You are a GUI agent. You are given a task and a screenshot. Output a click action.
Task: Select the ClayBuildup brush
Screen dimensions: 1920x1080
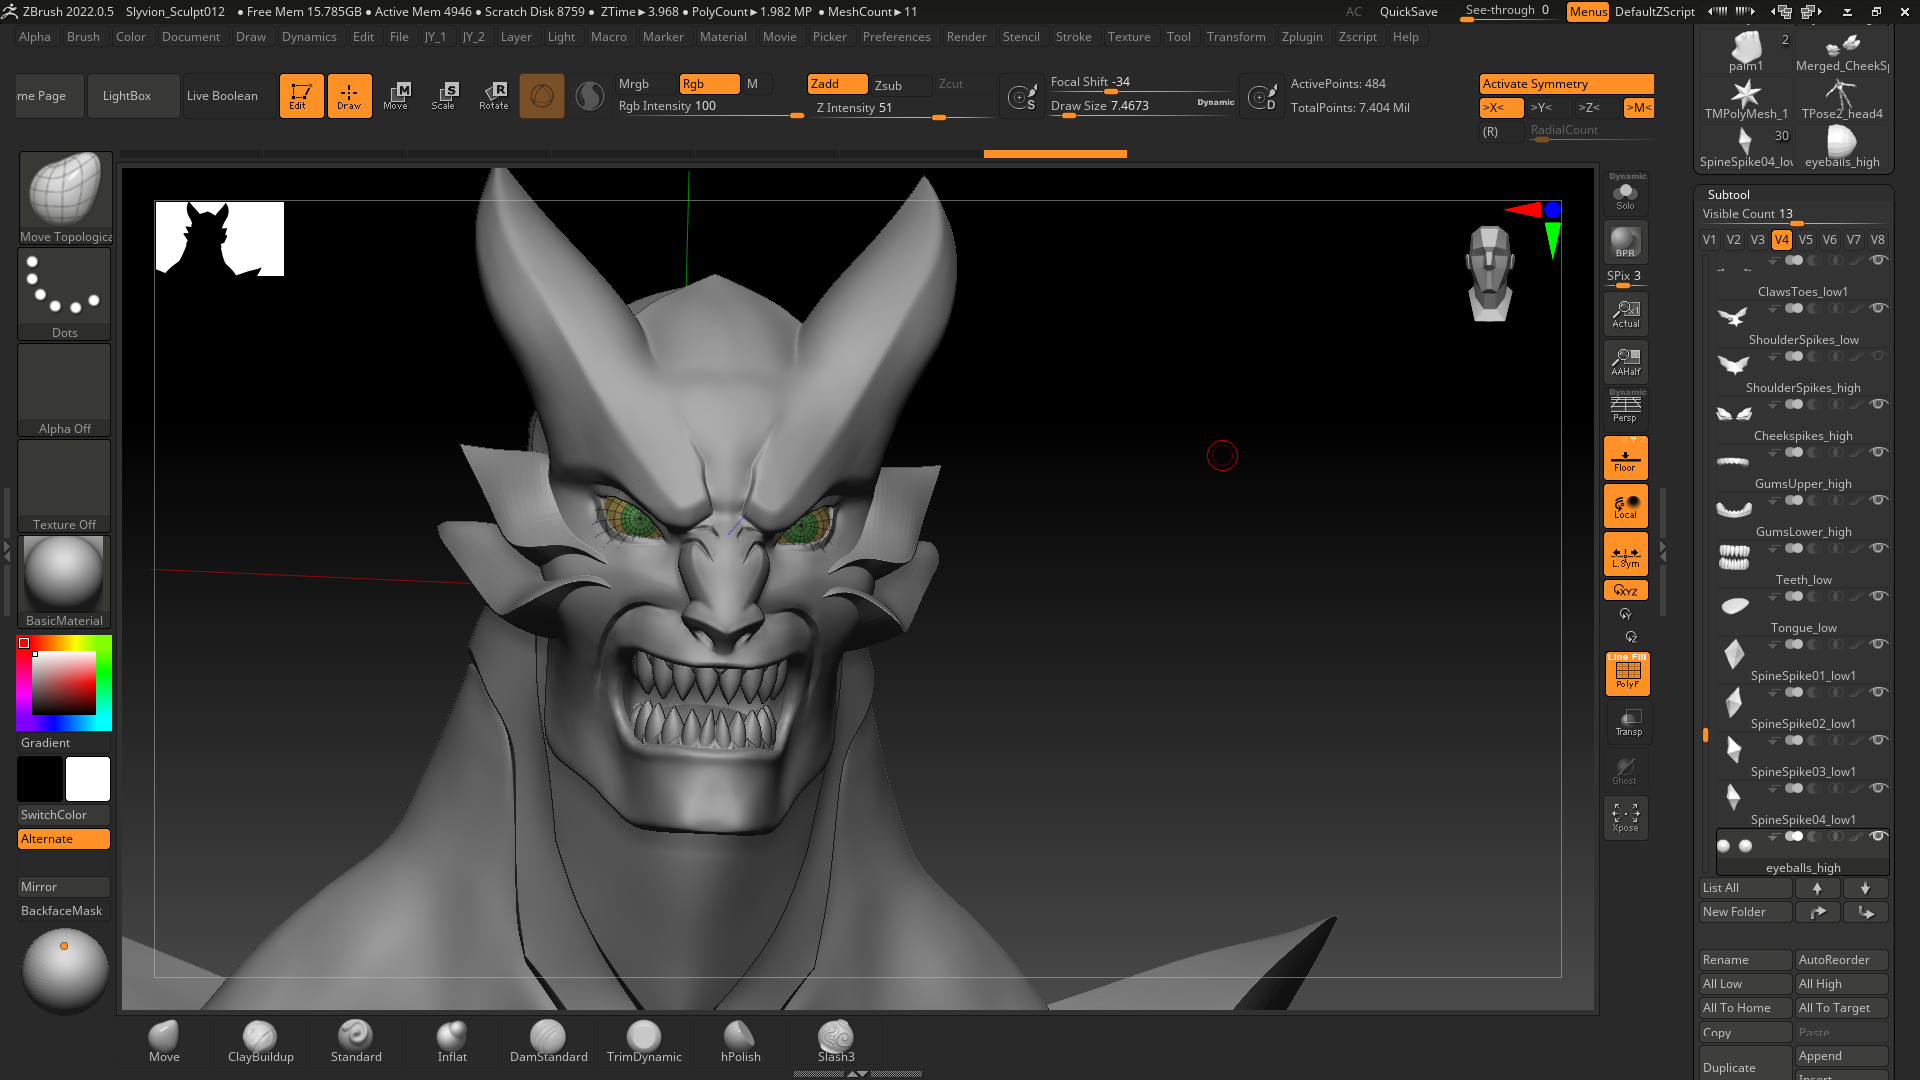[x=260, y=1040]
